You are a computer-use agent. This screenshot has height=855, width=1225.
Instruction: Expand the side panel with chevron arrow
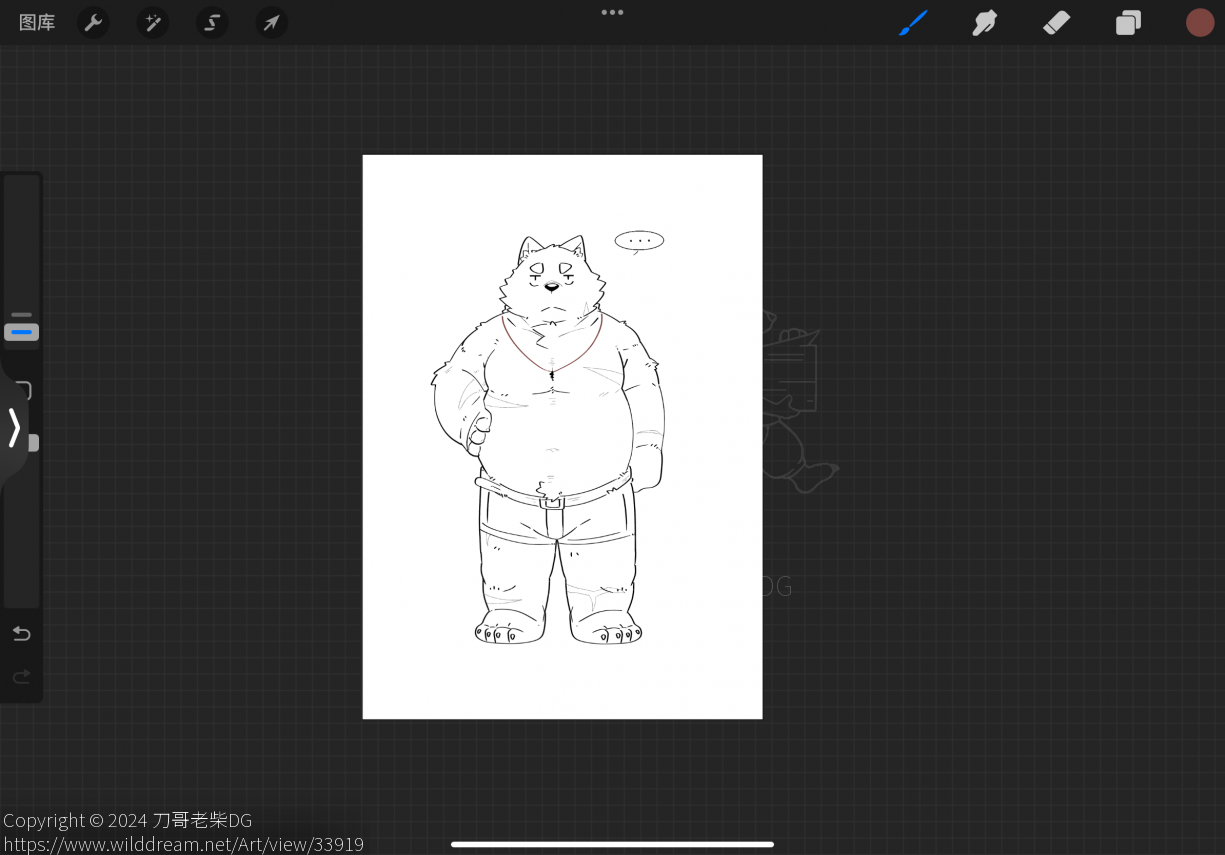pyautogui.click(x=14, y=428)
